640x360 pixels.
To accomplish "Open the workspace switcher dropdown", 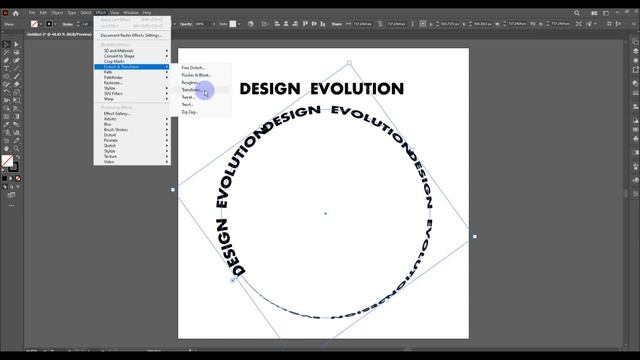I will point(606,13).
